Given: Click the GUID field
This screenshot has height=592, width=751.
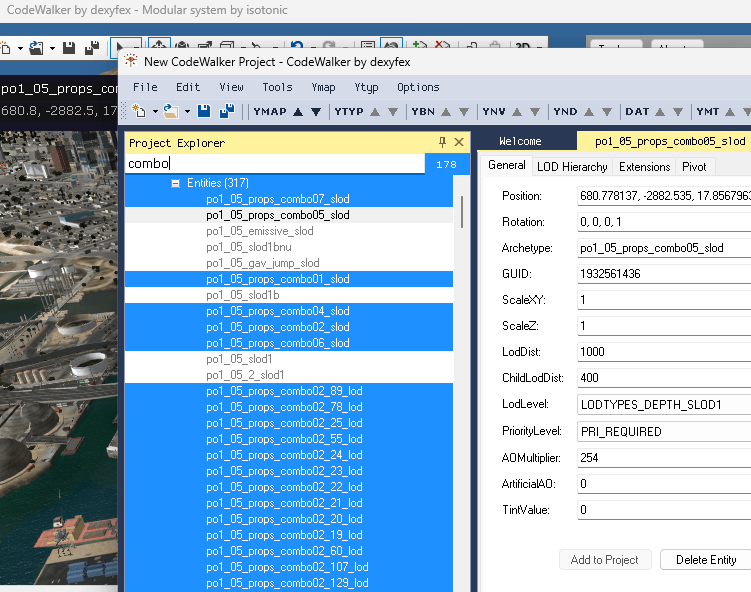Looking at the screenshot, I should 664,274.
